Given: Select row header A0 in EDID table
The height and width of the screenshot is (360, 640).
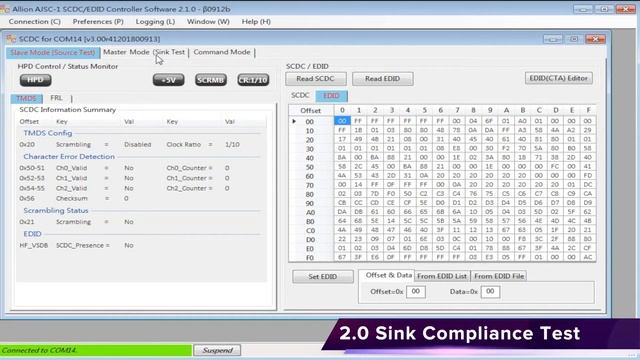Looking at the screenshot, I should coord(310,213).
